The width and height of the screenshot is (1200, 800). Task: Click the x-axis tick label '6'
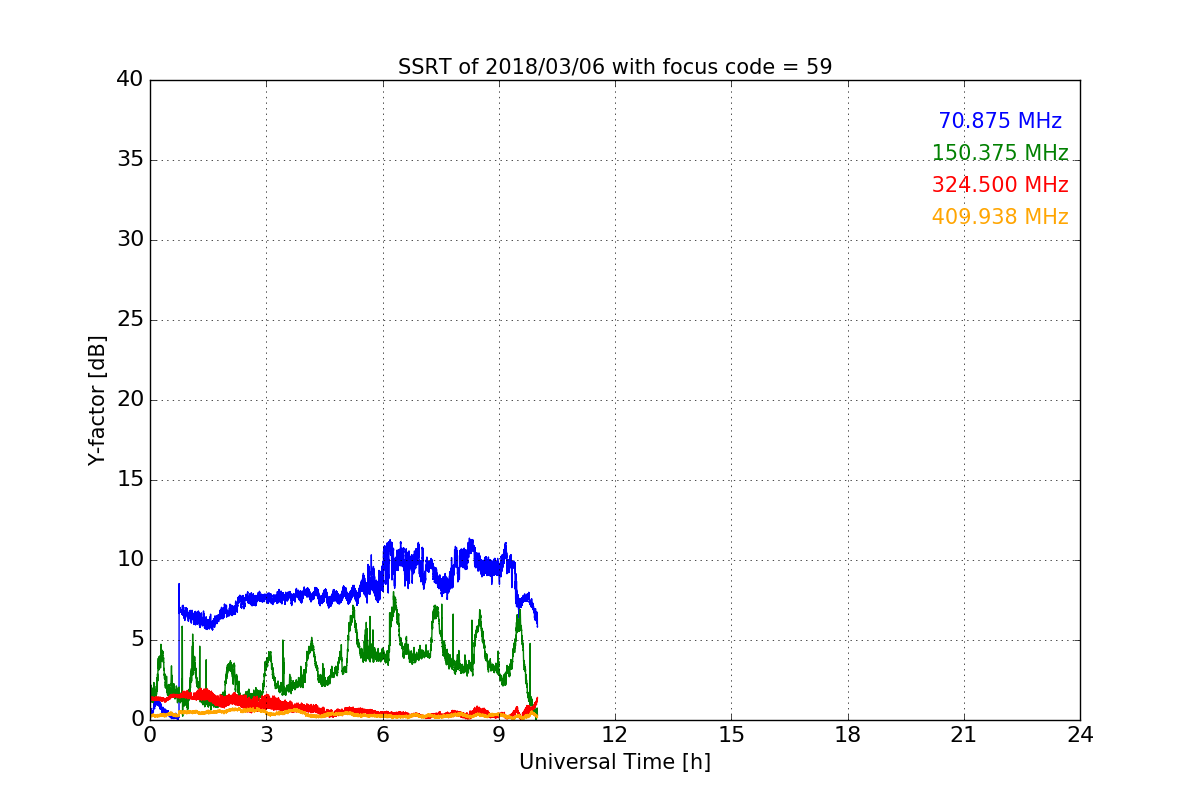[x=383, y=735]
